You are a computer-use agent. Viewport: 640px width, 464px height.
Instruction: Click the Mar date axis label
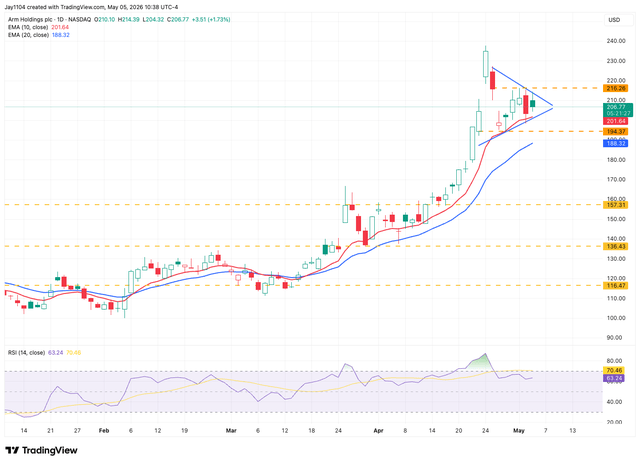[x=231, y=431]
